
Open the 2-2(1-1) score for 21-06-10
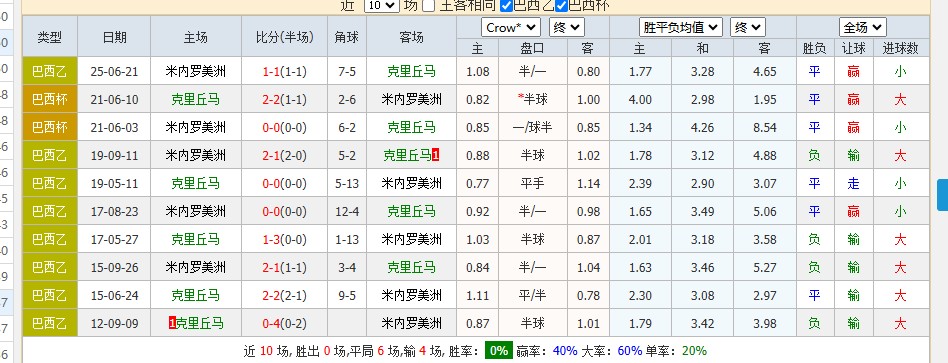pos(285,99)
